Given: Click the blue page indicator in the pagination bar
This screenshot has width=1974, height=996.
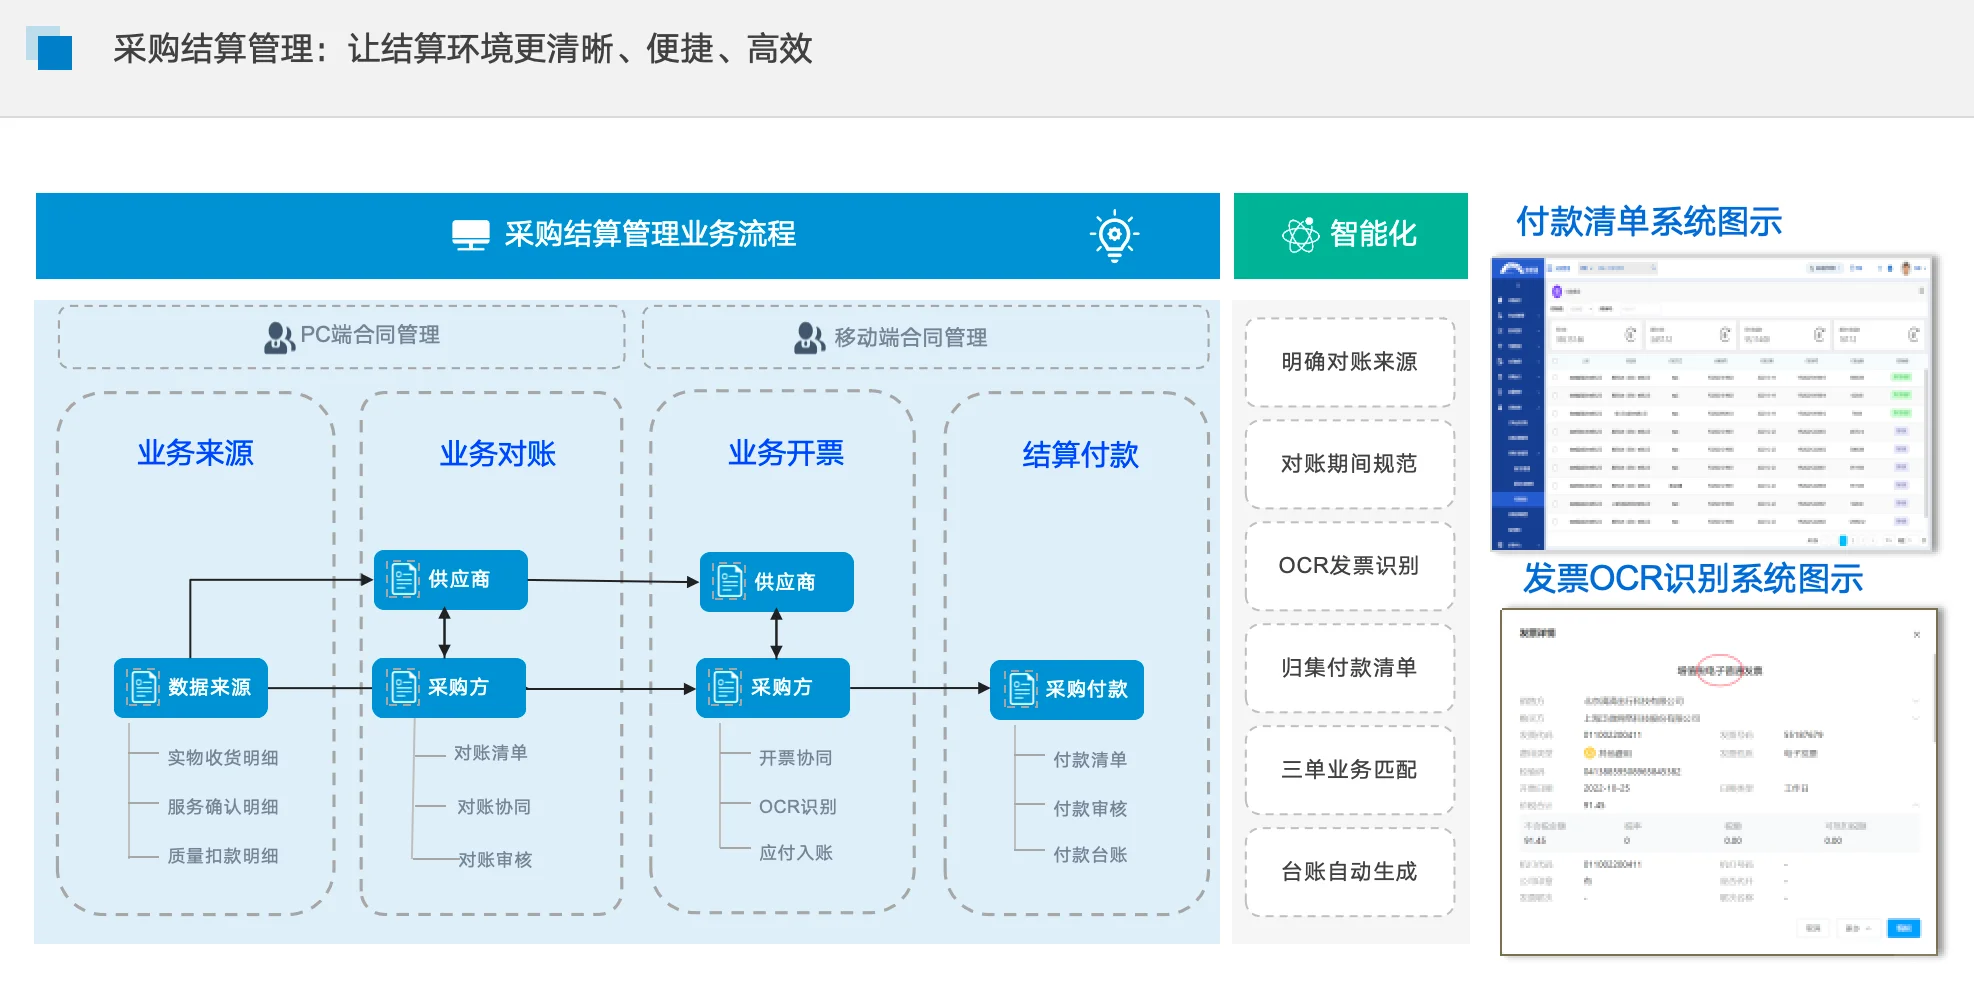Looking at the screenshot, I should tap(1843, 541).
